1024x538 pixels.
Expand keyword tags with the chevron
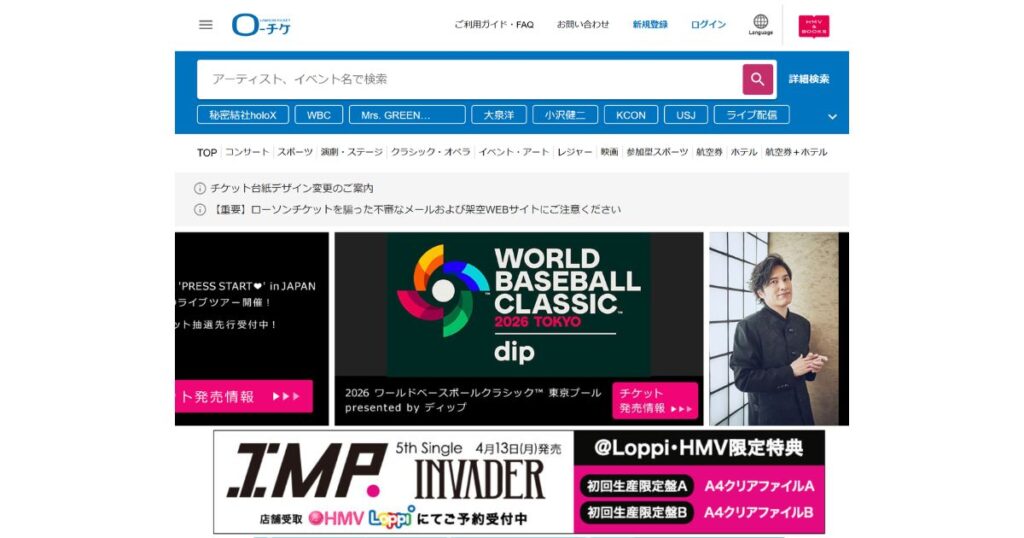pyautogui.click(x=832, y=116)
